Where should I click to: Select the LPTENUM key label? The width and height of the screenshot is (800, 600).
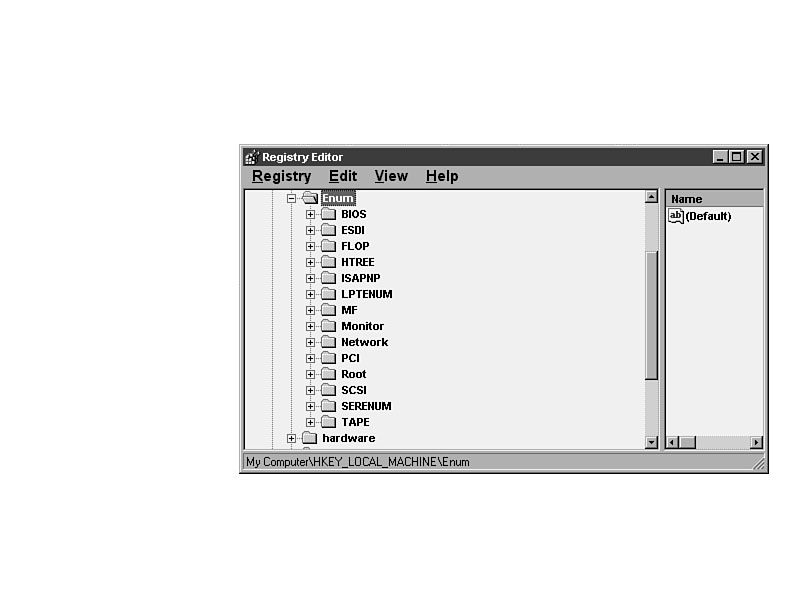coord(366,294)
